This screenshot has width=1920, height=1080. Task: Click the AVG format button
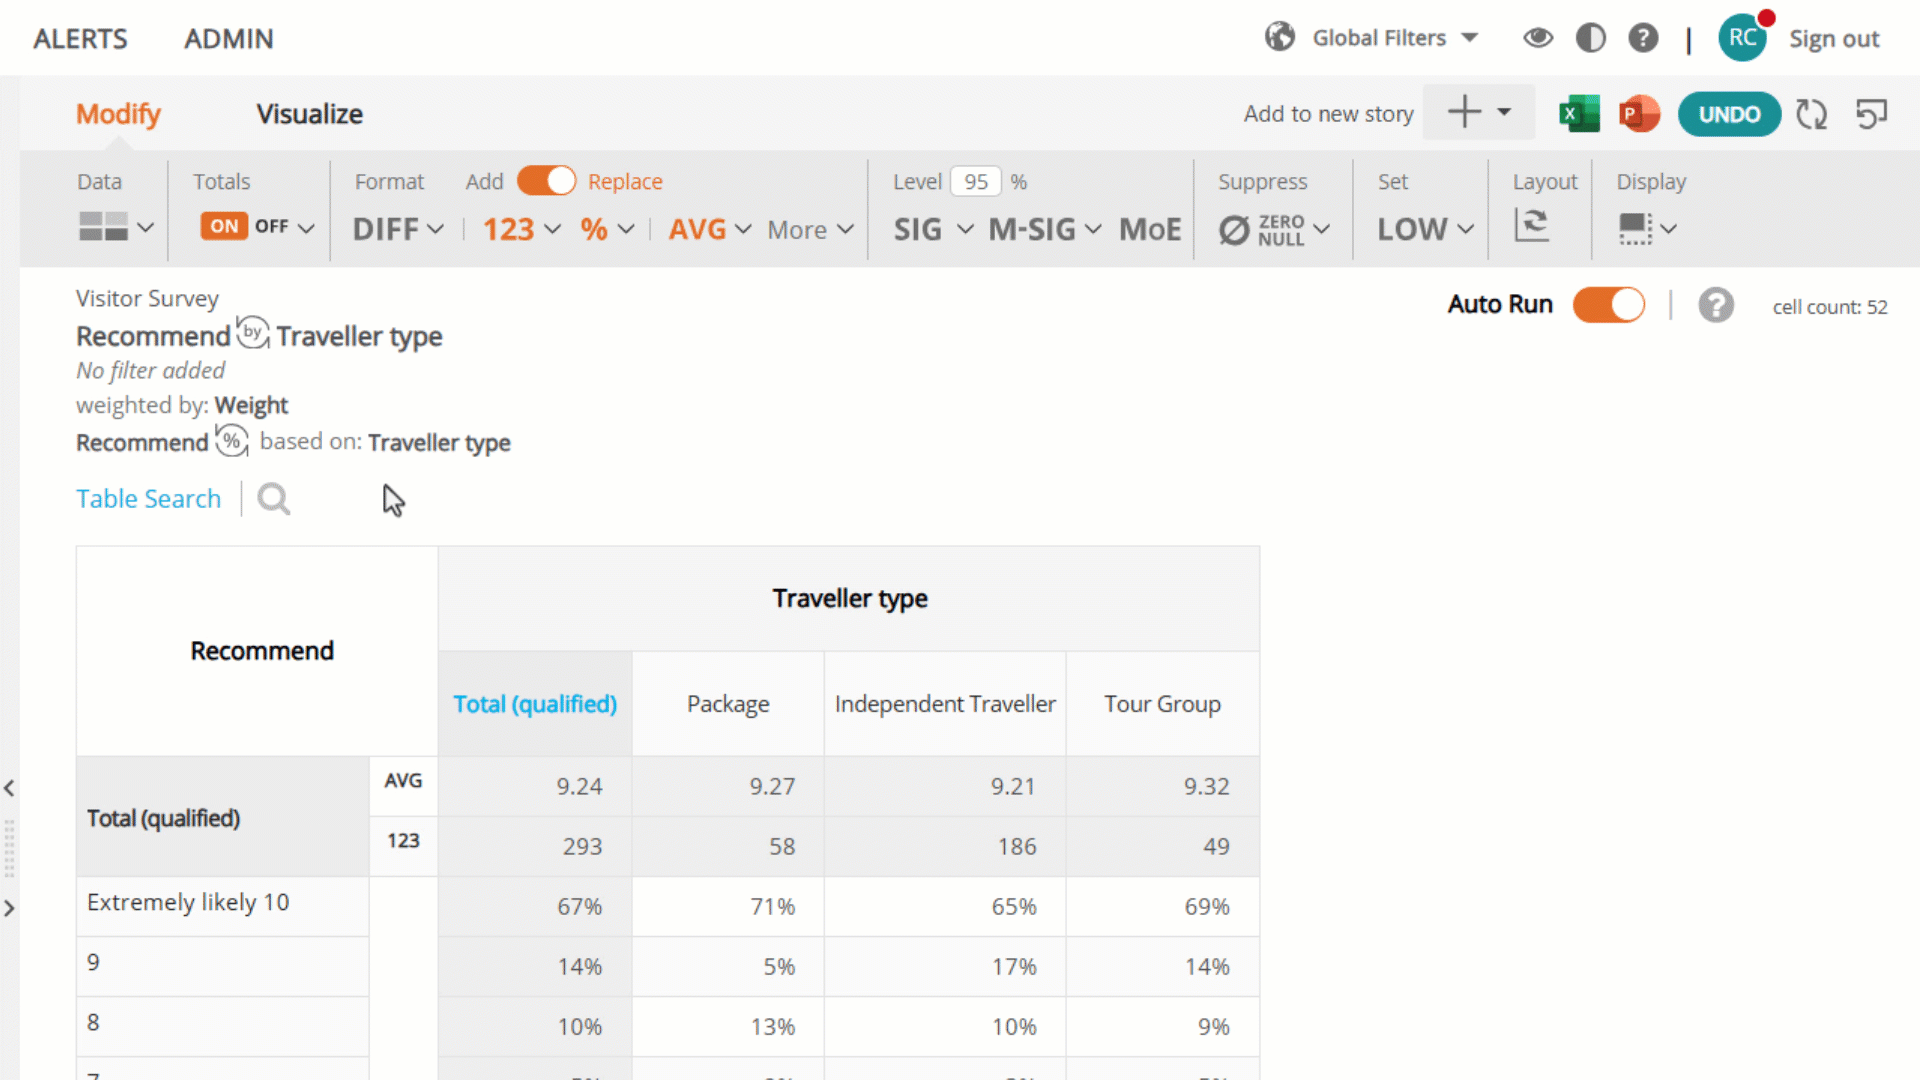(697, 229)
